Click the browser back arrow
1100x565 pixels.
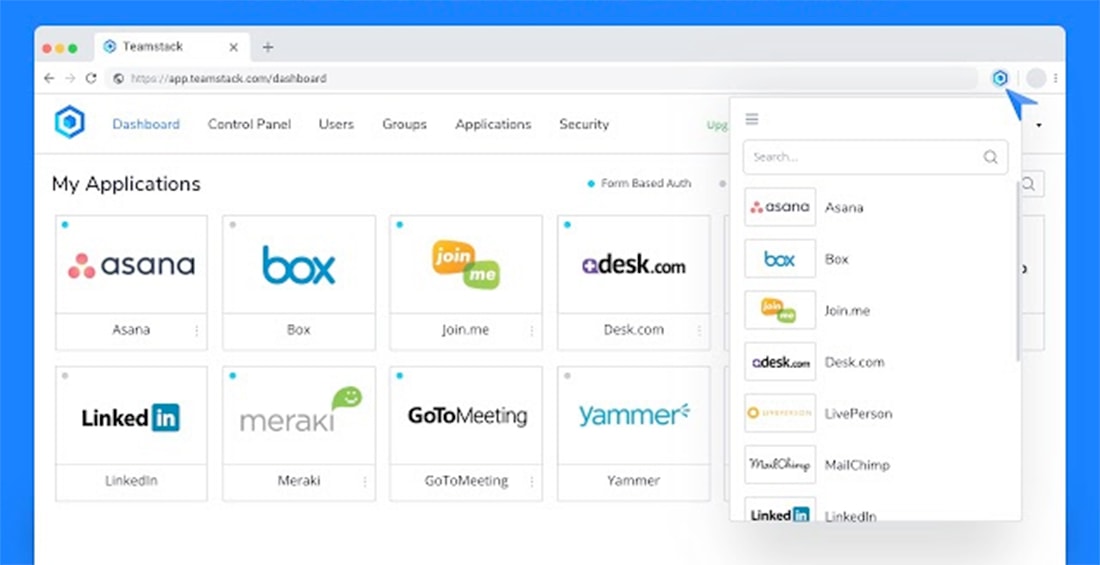48,78
